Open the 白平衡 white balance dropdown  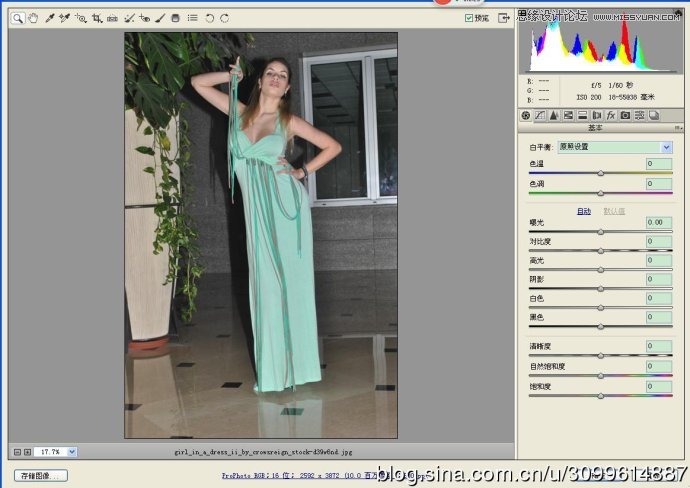pyautogui.click(x=615, y=147)
